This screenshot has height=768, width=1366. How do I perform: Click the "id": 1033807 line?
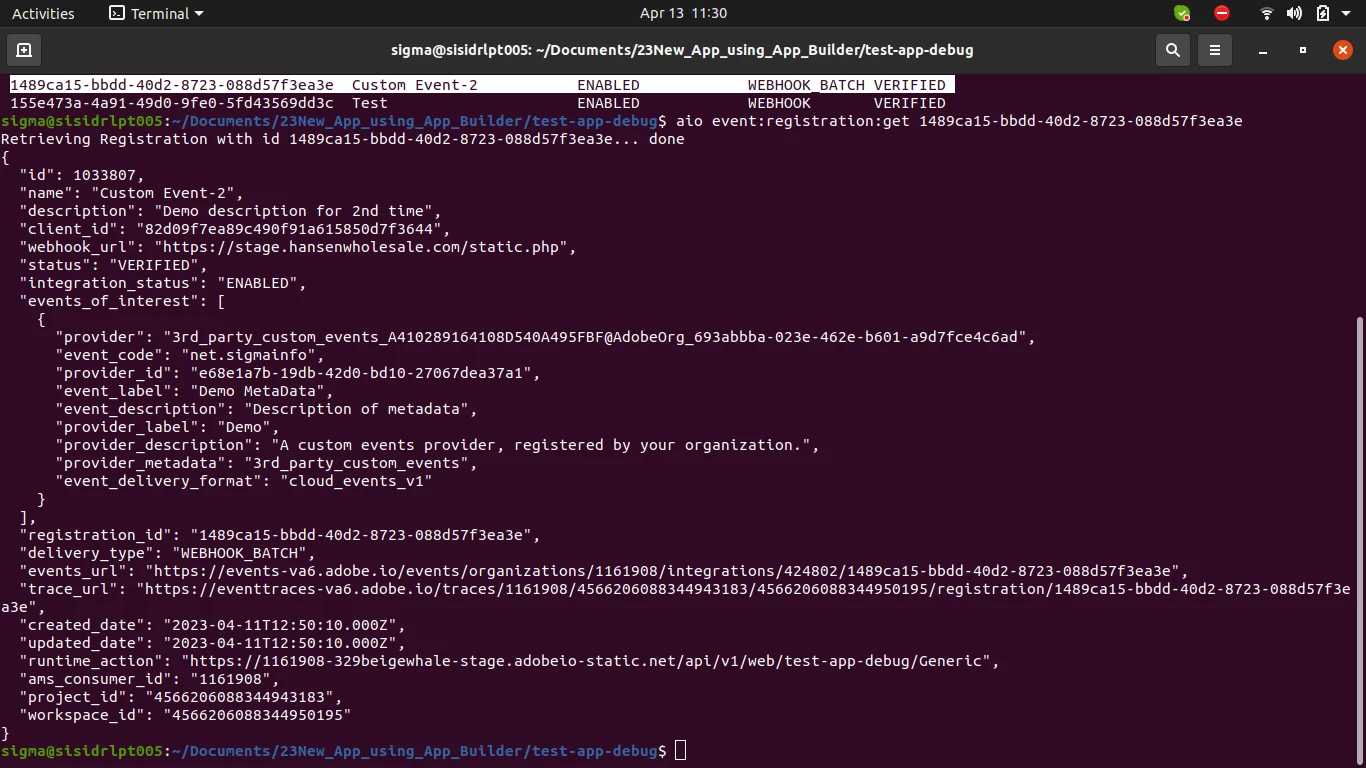[x=82, y=175]
